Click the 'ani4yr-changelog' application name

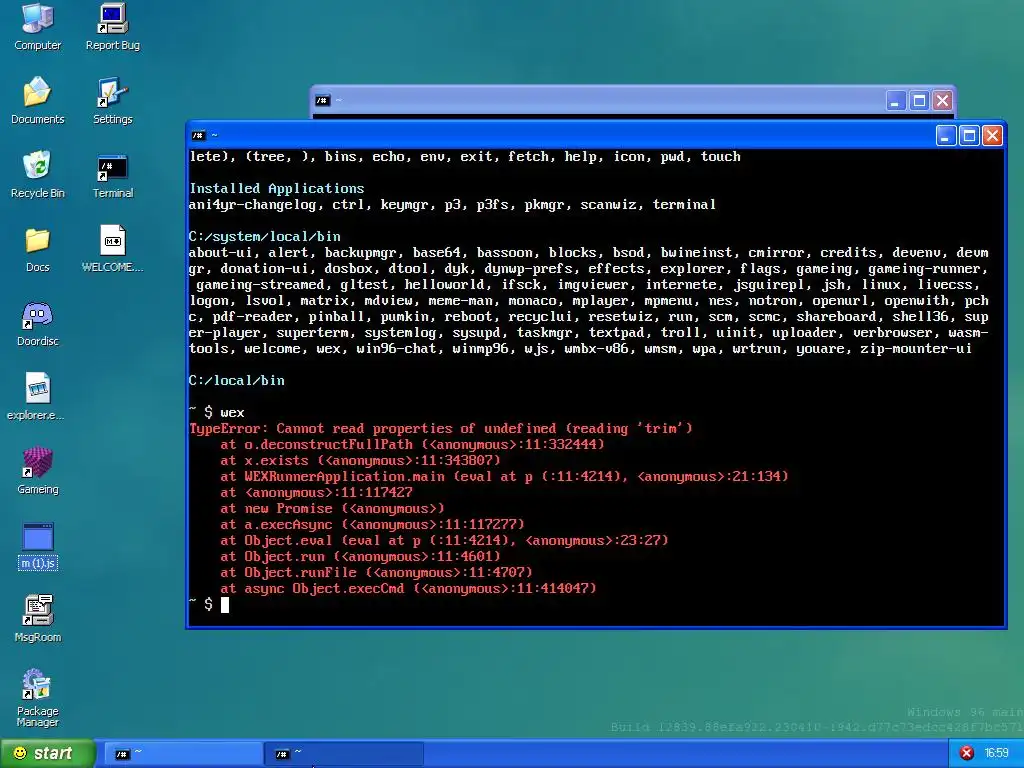252,204
